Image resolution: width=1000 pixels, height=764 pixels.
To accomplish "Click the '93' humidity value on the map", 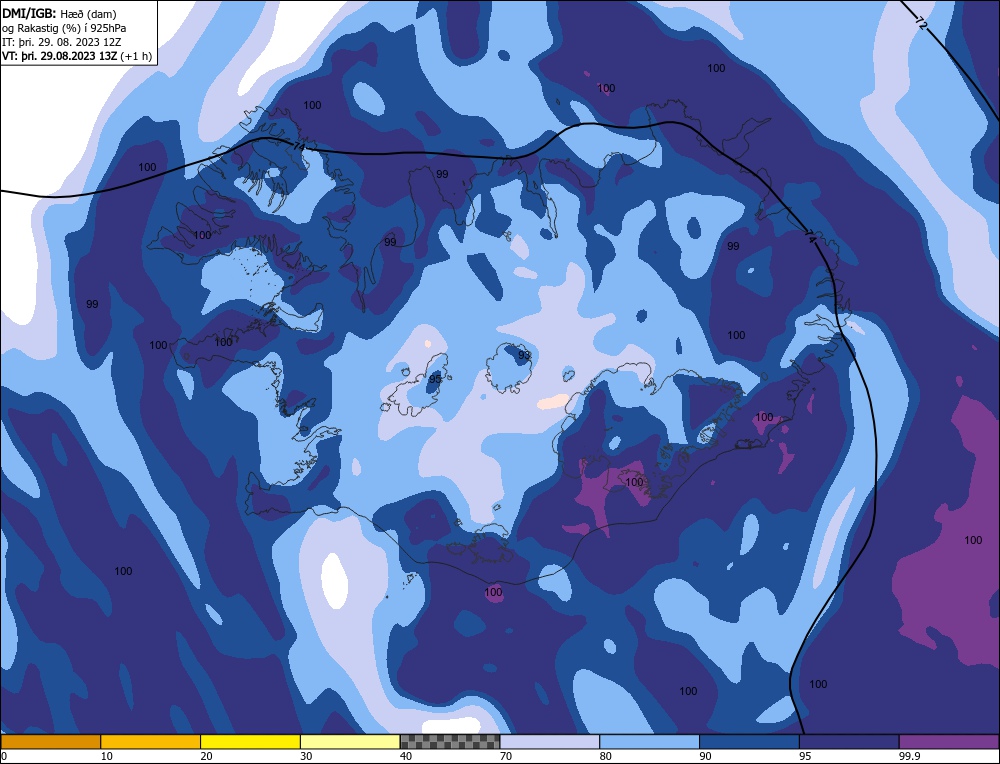I will (524, 355).
